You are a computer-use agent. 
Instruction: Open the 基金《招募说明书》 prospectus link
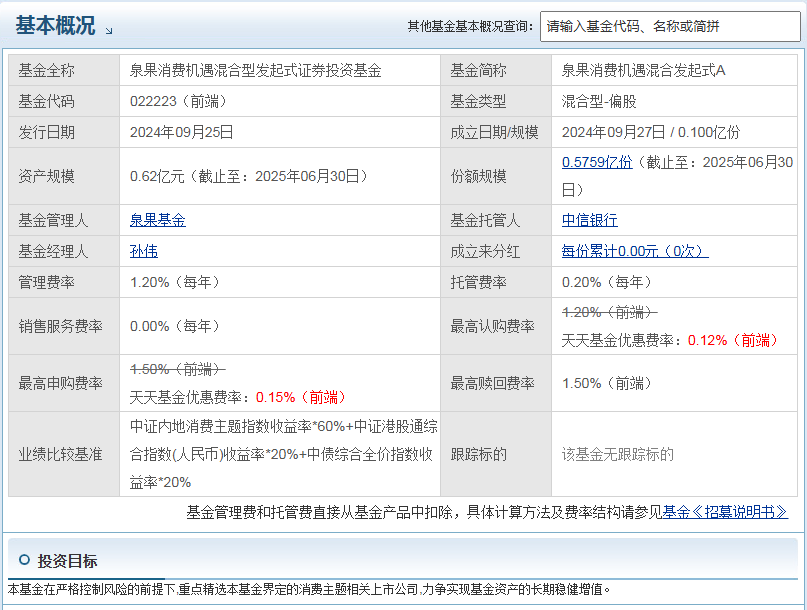coord(725,512)
